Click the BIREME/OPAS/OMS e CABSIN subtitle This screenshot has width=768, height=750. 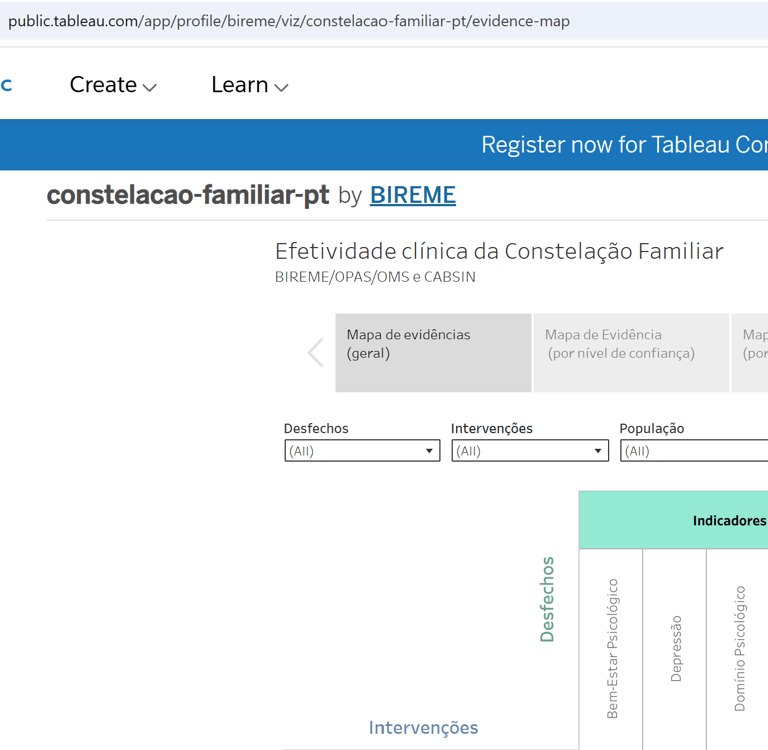point(375,277)
